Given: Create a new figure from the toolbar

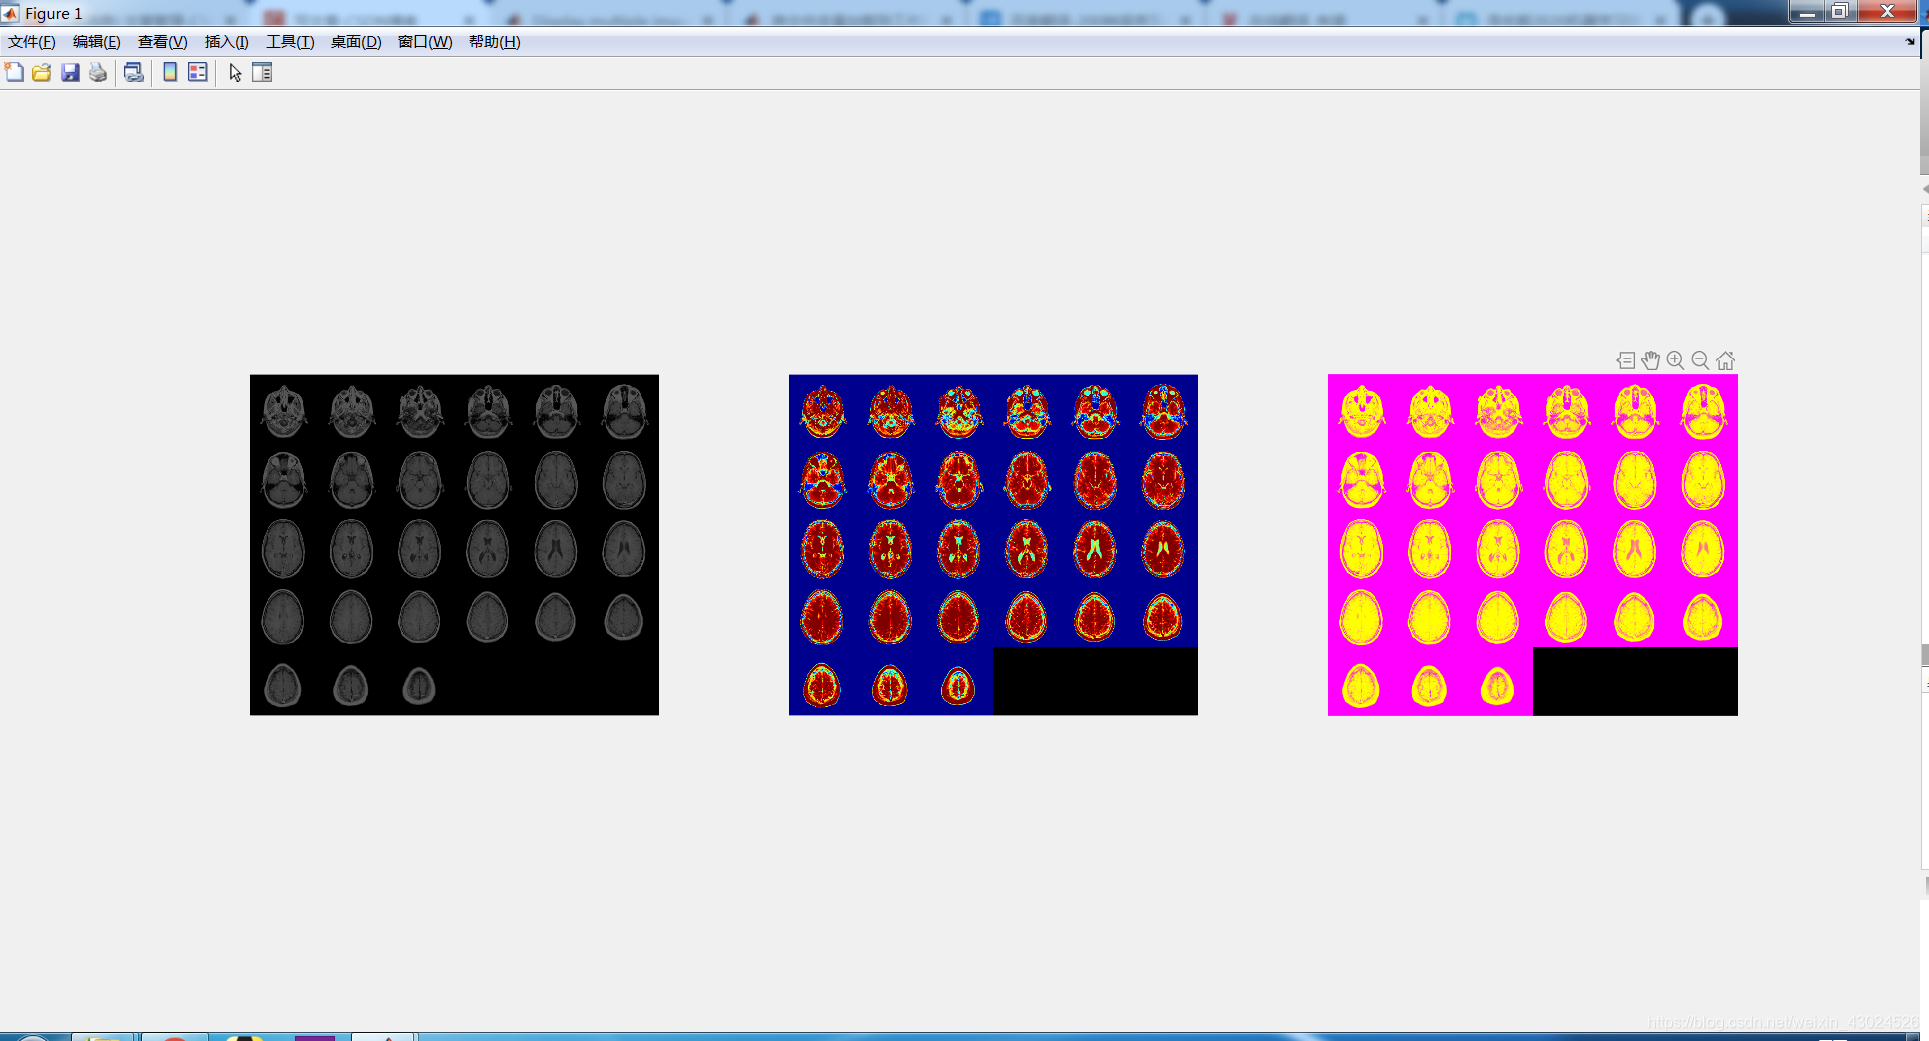Looking at the screenshot, I should click(14, 72).
